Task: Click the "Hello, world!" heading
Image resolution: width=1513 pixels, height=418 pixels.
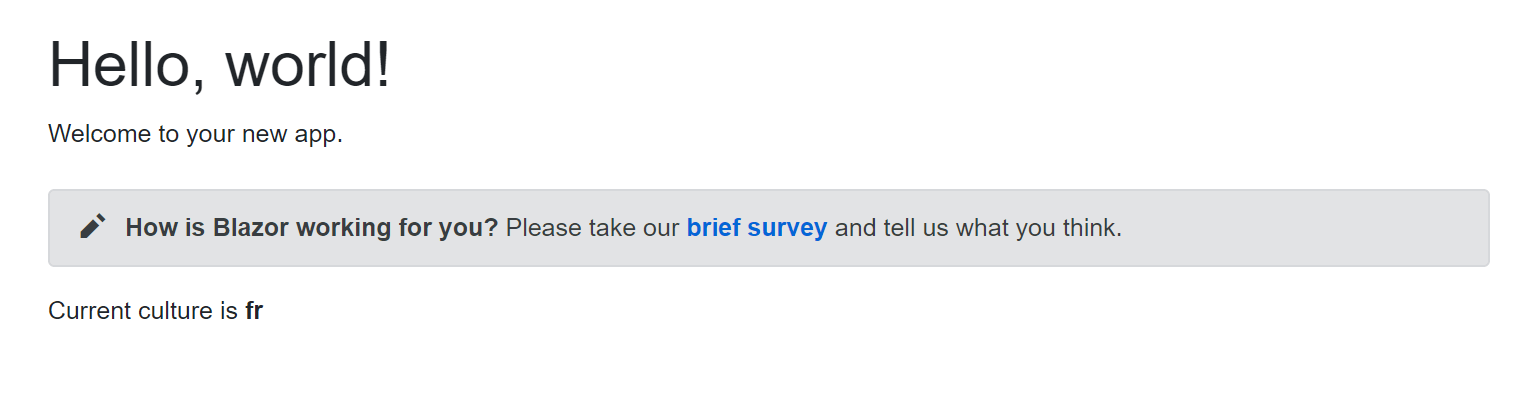Action: [220, 65]
